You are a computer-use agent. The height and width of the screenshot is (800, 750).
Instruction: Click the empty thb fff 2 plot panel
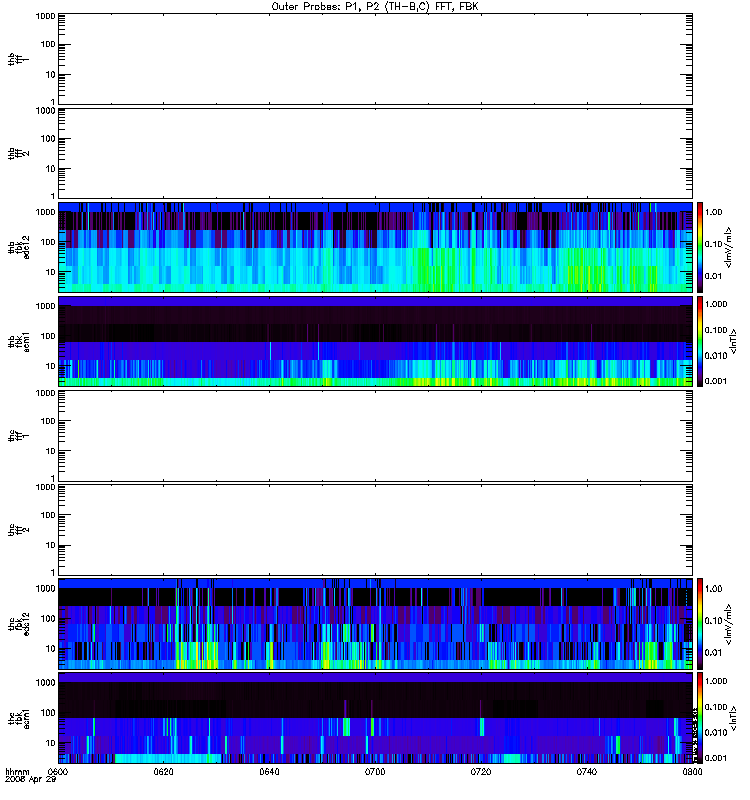pyautogui.click(x=375, y=154)
